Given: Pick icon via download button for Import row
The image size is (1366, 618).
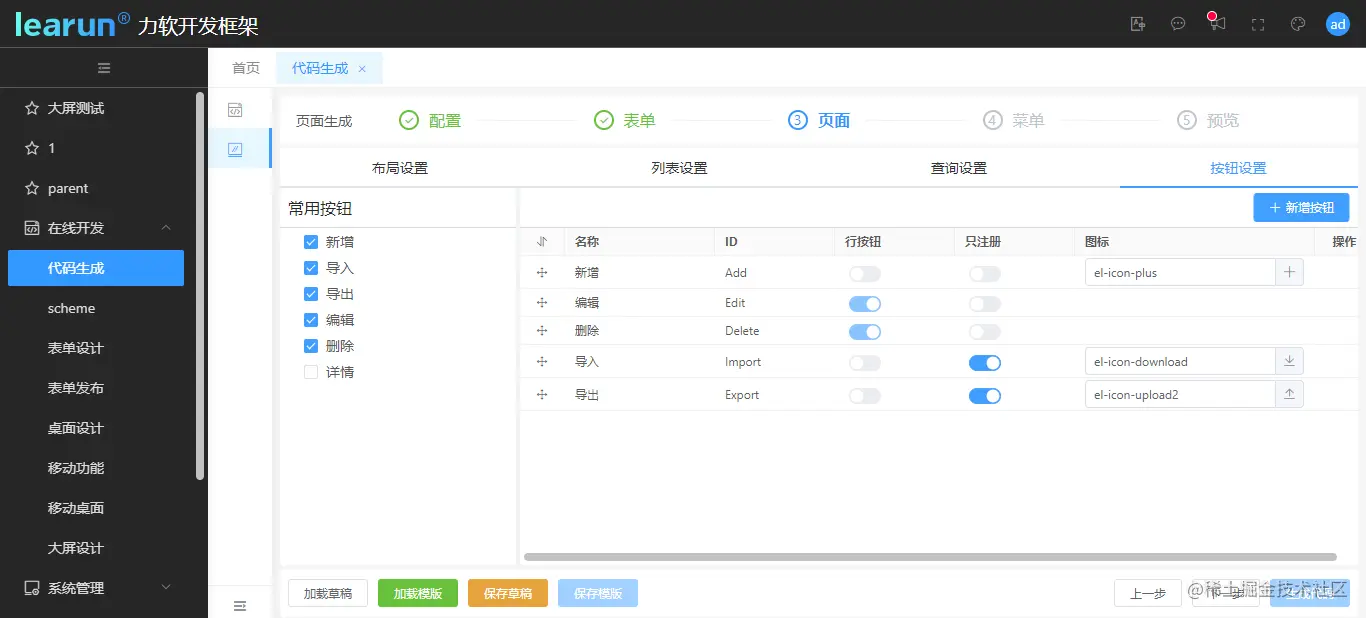Looking at the screenshot, I should pyautogui.click(x=1289, y=361).
